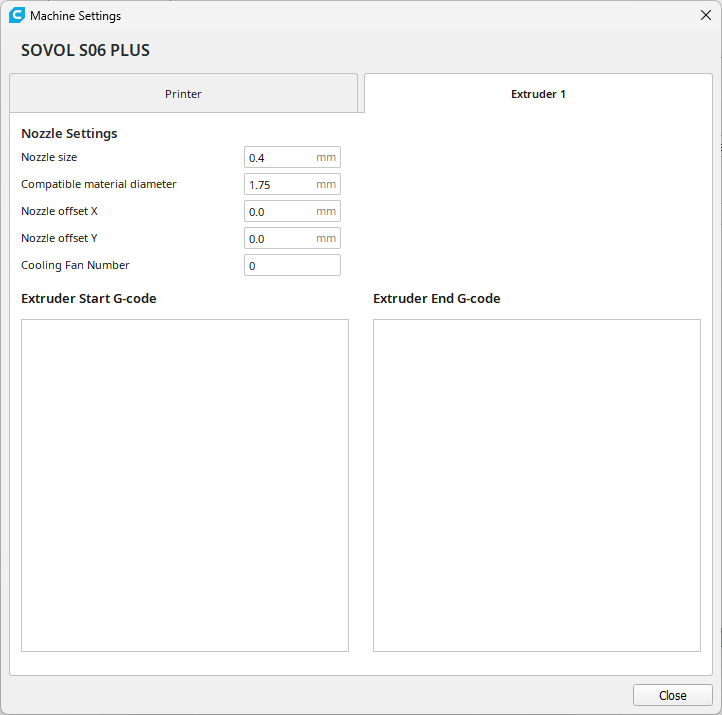Click the Nozzle size label
Screen dimensions: 722x715
(x=49, y=157)
